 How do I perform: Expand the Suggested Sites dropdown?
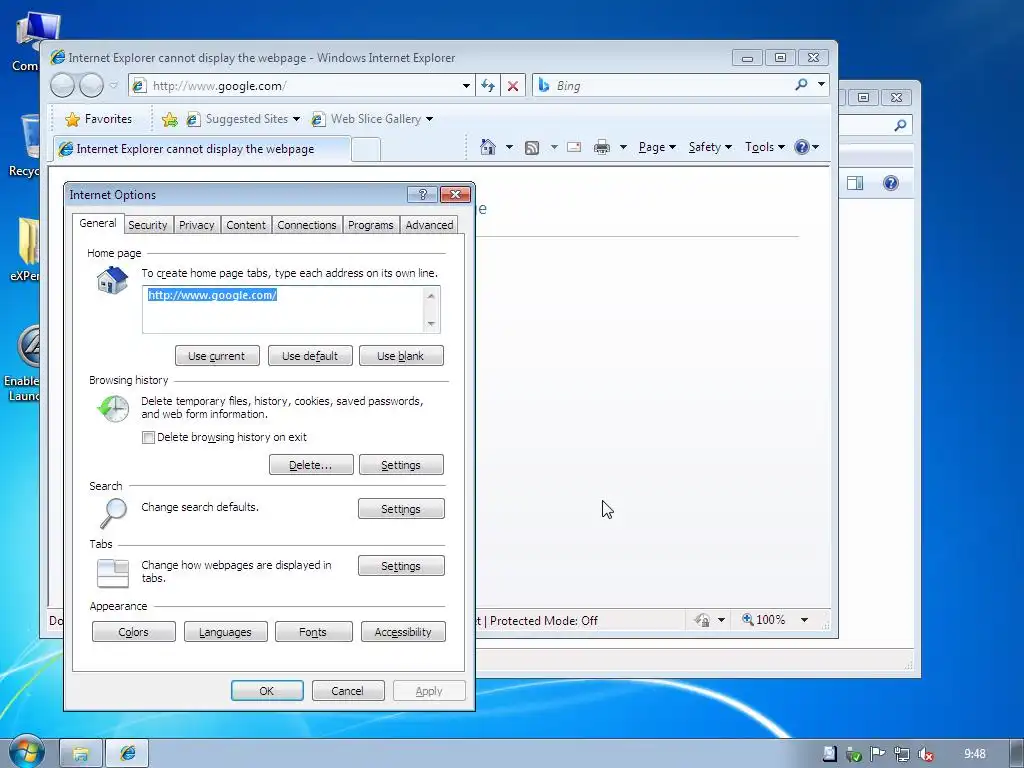point(296,119)
